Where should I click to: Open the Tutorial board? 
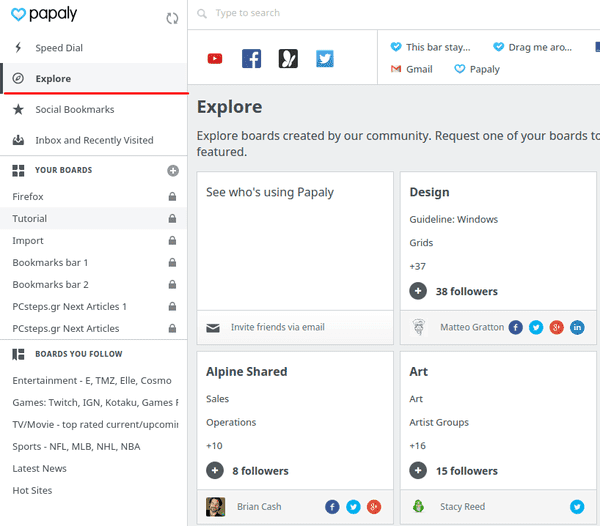pyautogui.click(x=29, y=218)
